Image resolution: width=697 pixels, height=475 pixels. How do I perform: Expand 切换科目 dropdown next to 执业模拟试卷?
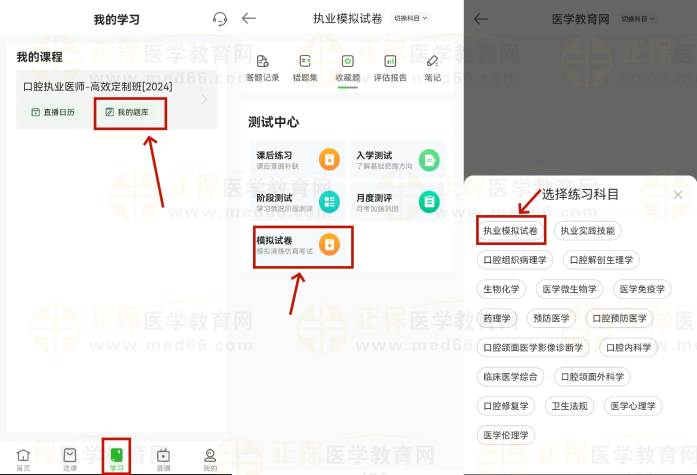(x=411, y=19)
